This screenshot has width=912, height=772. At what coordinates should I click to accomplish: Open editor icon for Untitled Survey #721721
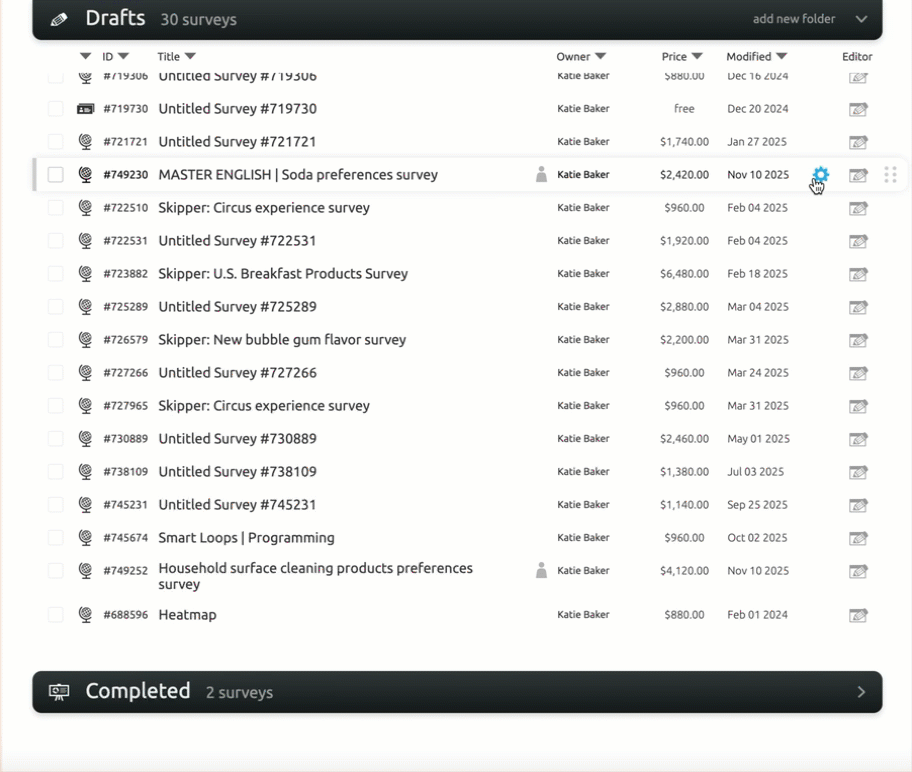tap(858, 142)
